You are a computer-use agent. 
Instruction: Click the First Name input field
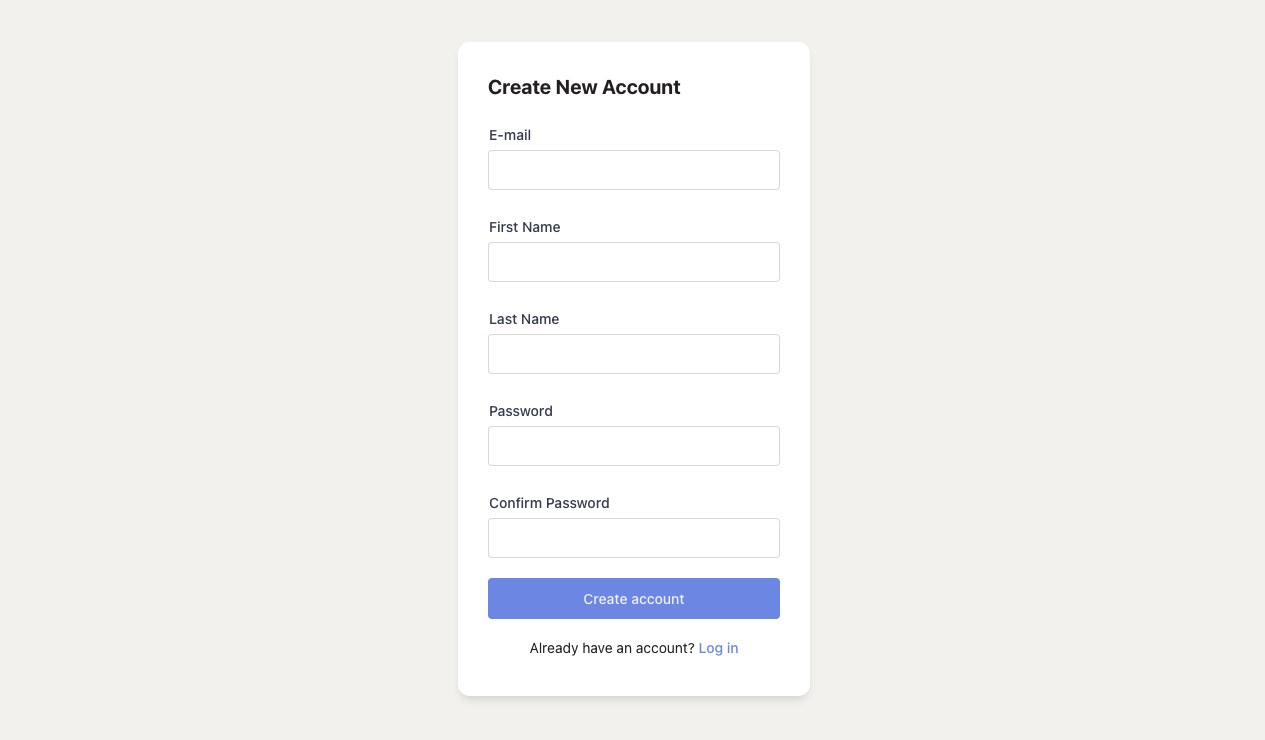point(634,261)
